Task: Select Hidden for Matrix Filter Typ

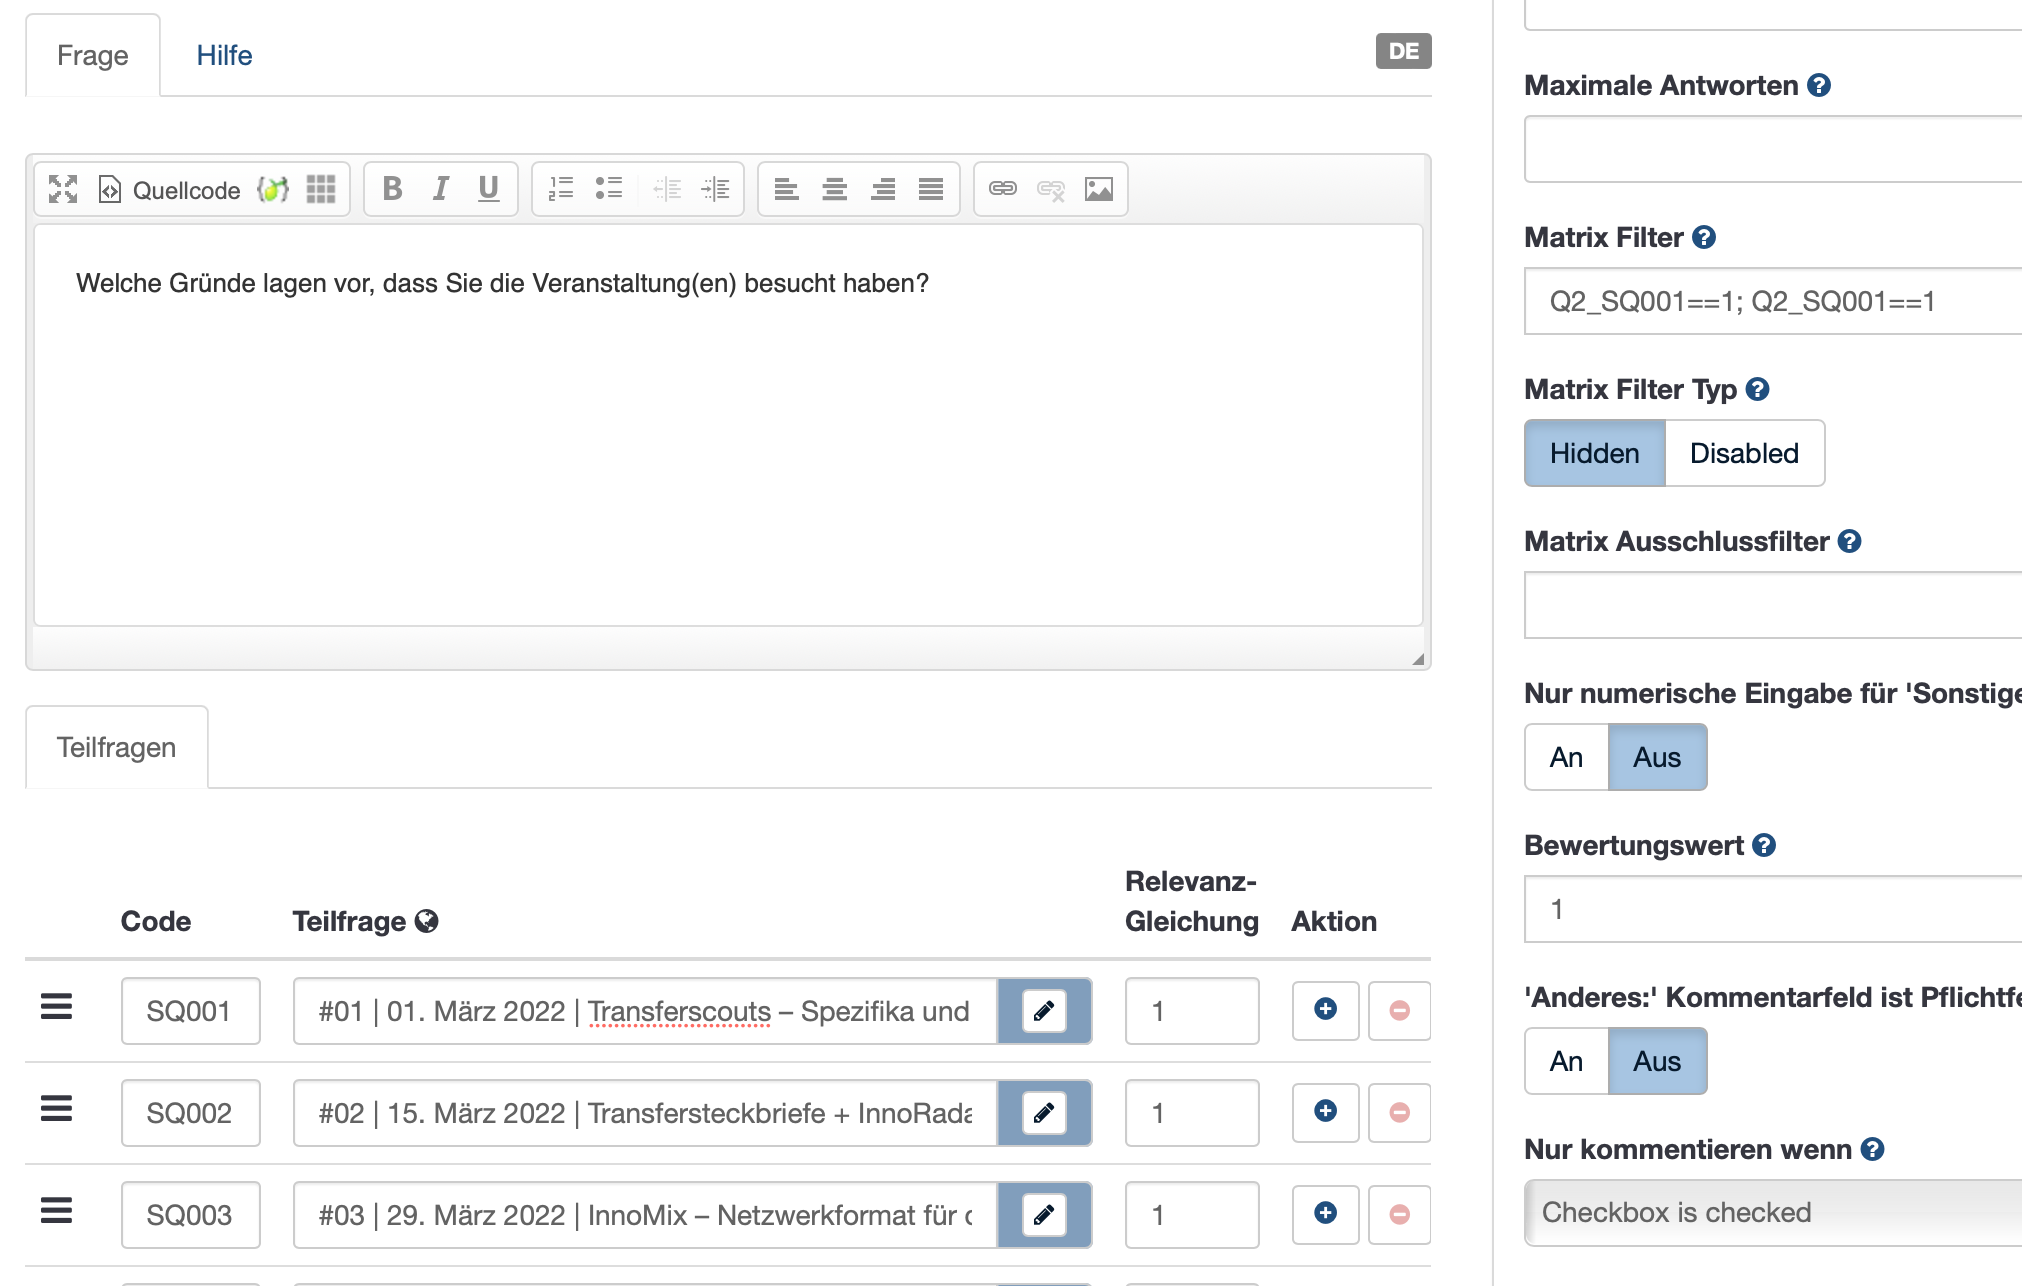Action: pos(1594,454)
